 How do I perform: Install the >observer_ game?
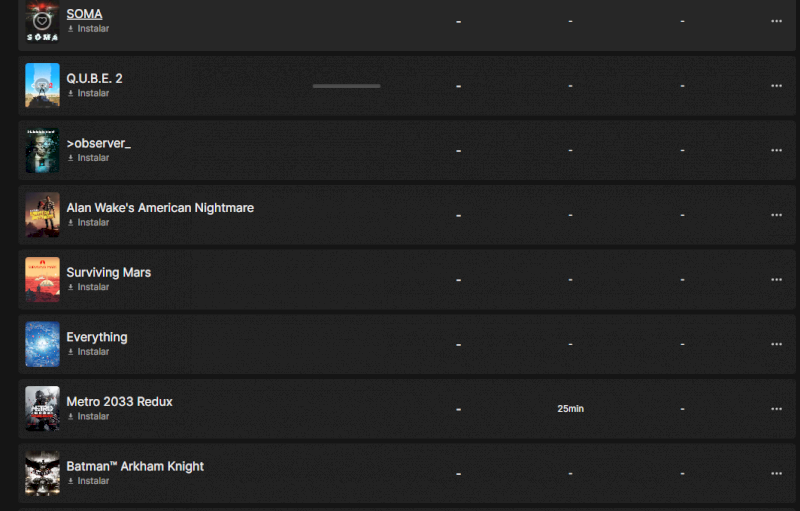point(88,158)
